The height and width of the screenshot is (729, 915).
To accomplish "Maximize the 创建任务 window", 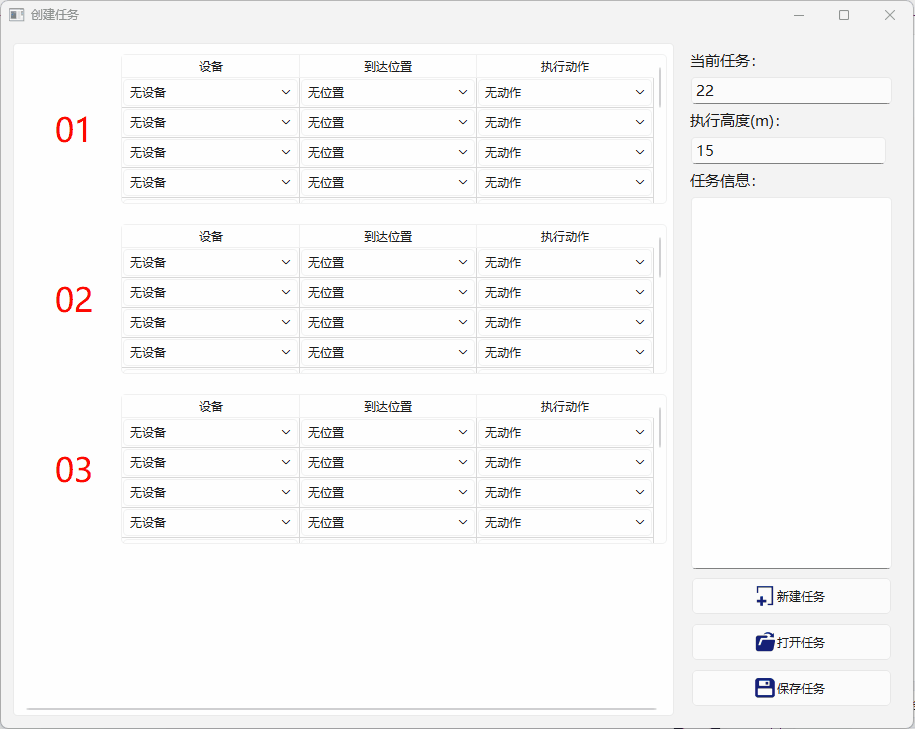I will 844,15.
